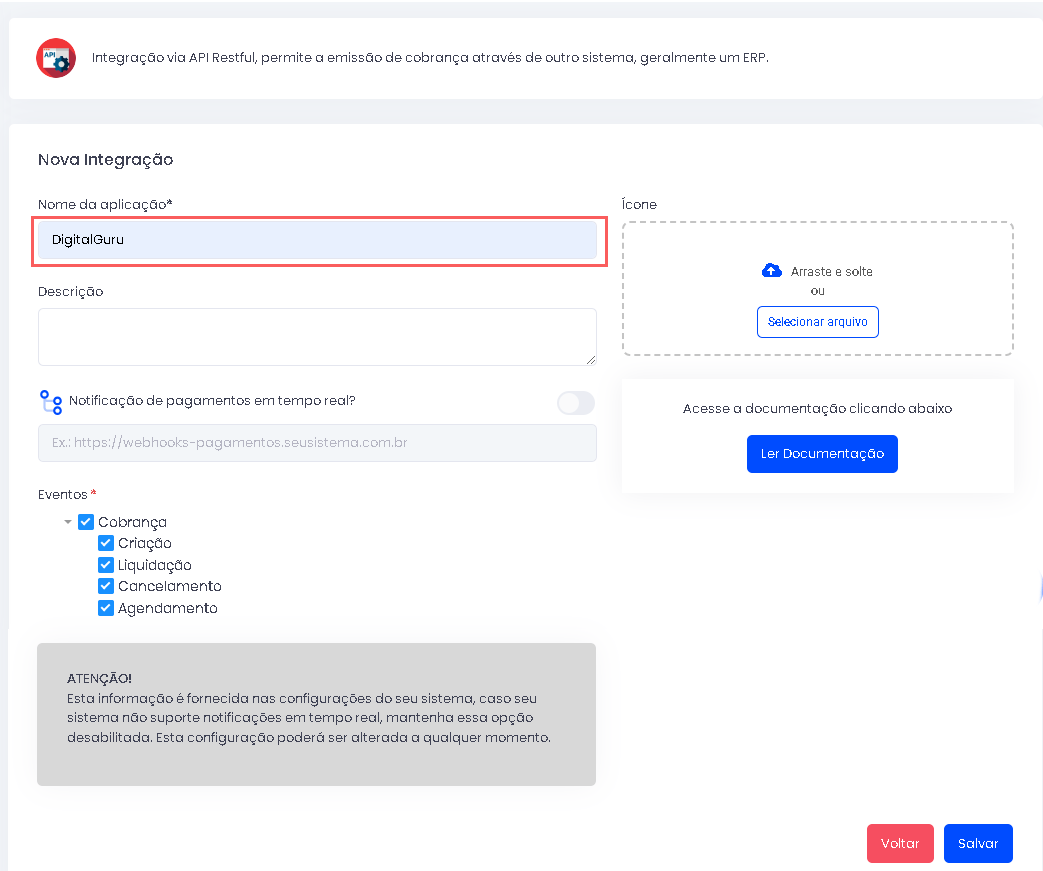Screen dimensions: 1043x871
Task: Uncheck the Criação event checkbox
Action: pyautogui.click(x=106, y=543)
